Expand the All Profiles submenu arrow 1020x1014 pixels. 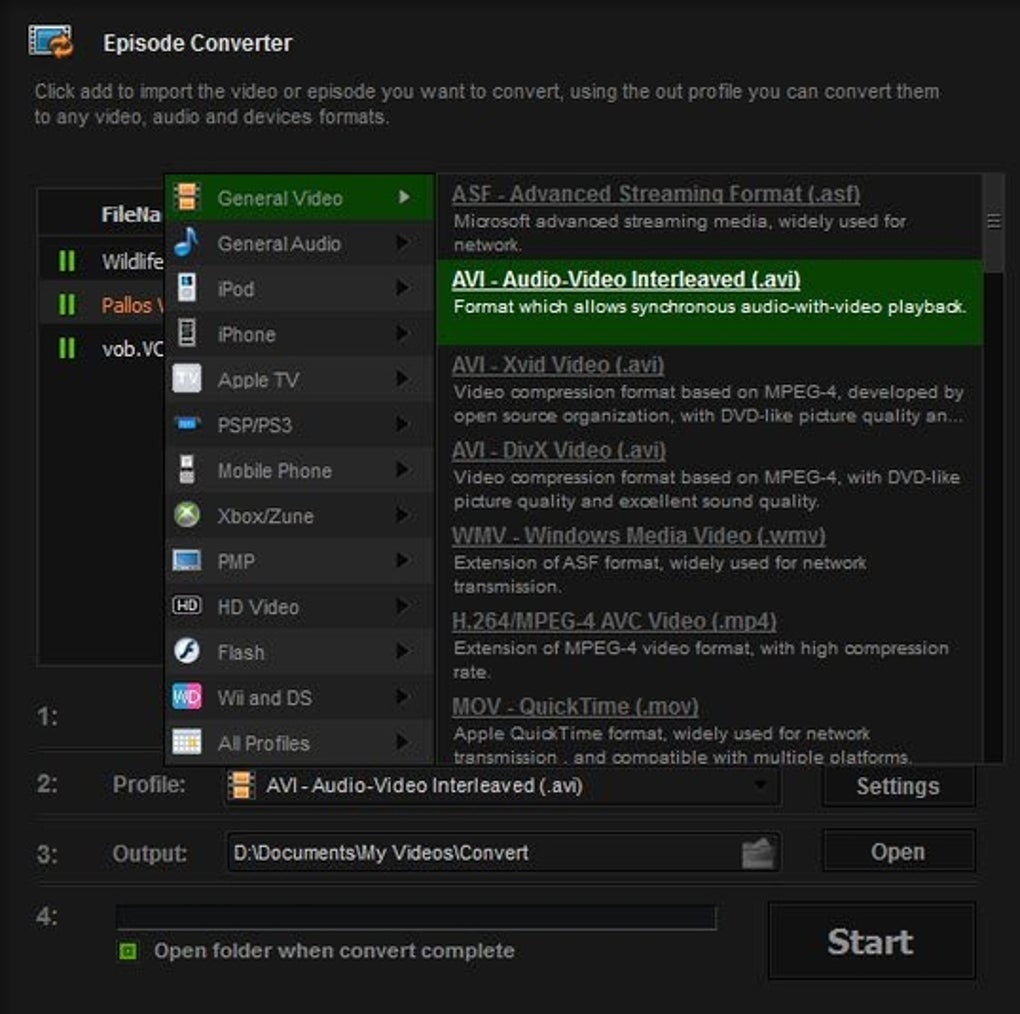coord(403,742)
